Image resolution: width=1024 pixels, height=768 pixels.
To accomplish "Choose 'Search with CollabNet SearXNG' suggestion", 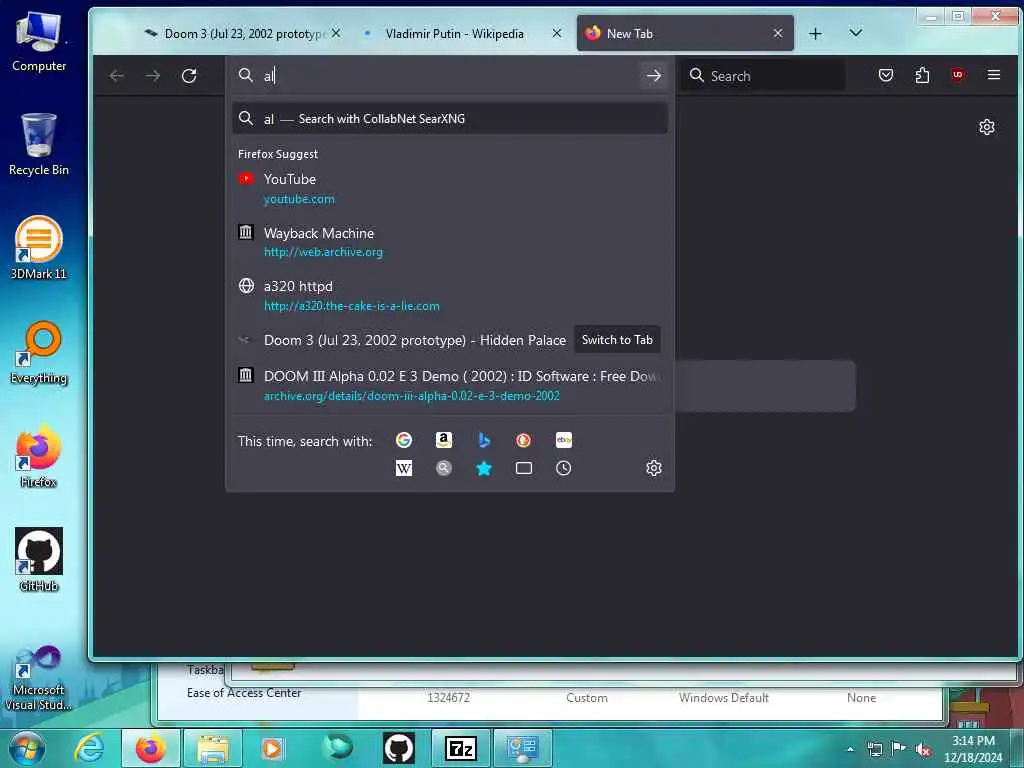I will 450,118.
